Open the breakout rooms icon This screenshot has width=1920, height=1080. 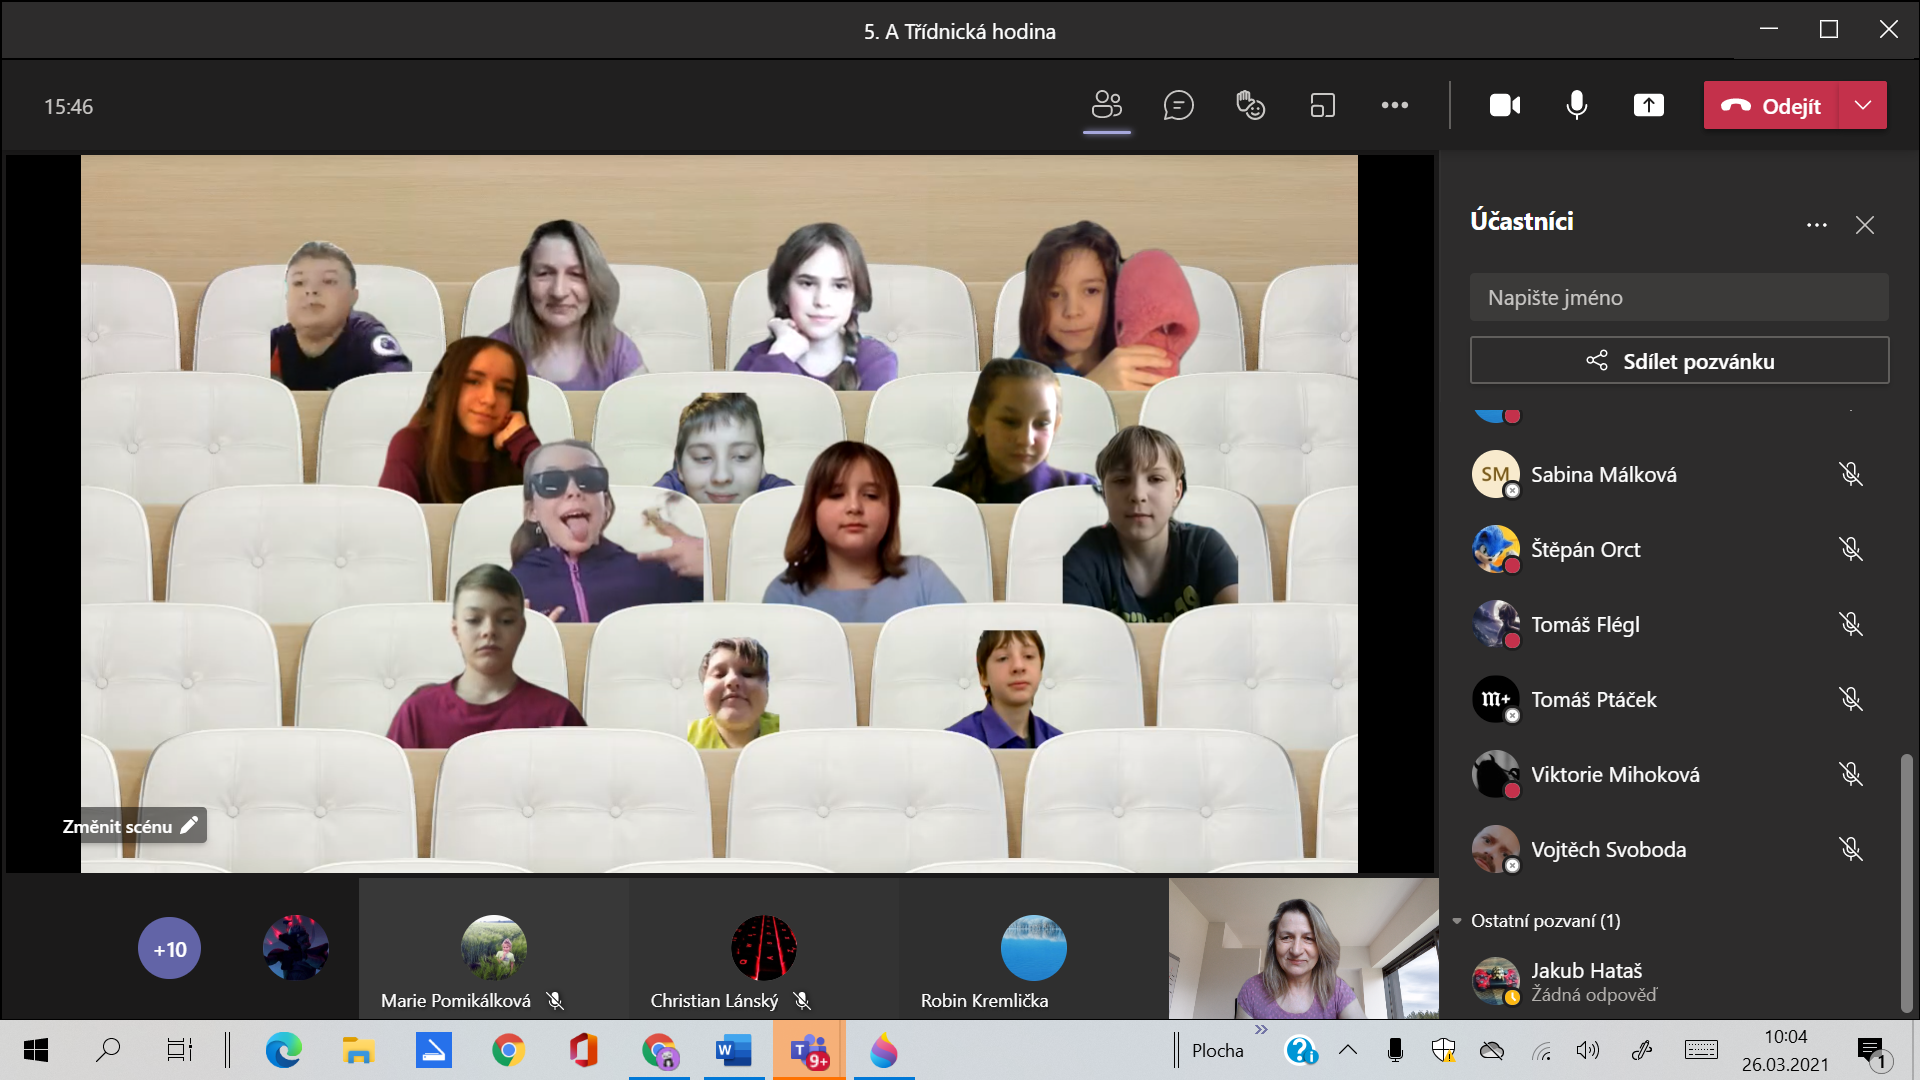[x=1322, y=105]
